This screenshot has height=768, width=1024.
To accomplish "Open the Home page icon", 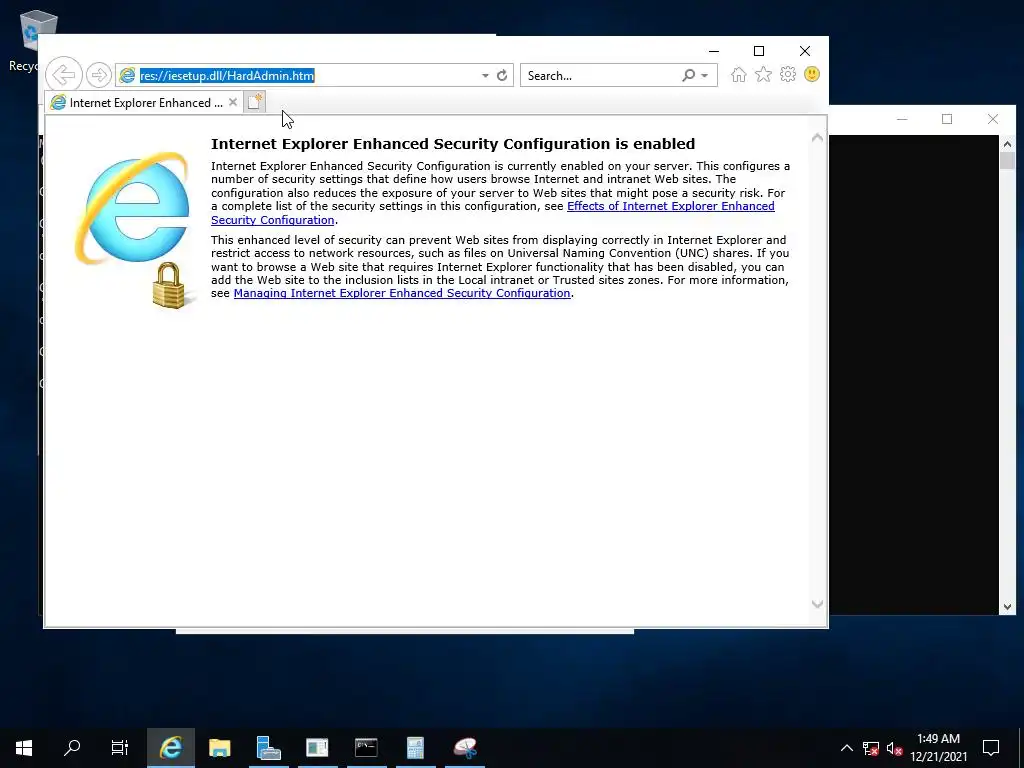I will coord(739,74).
